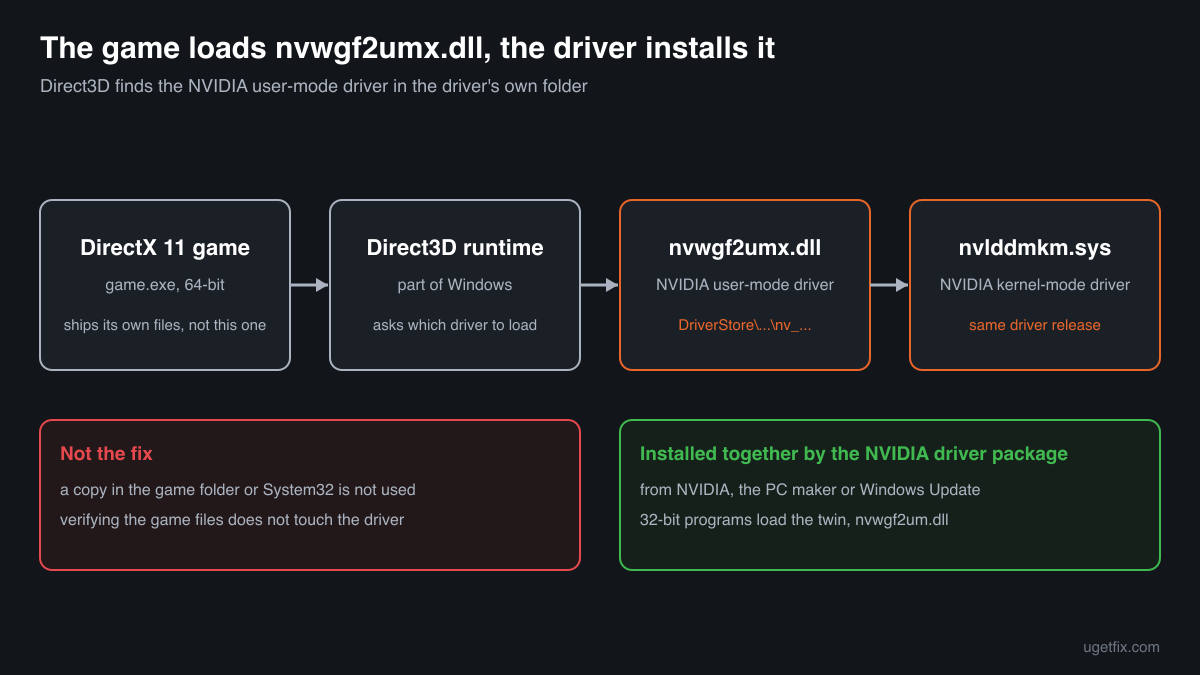Viewport: 1200px width, 675px height.
Task: Select the 'DirectX 11 game' heading
Action: click(165, 248)
